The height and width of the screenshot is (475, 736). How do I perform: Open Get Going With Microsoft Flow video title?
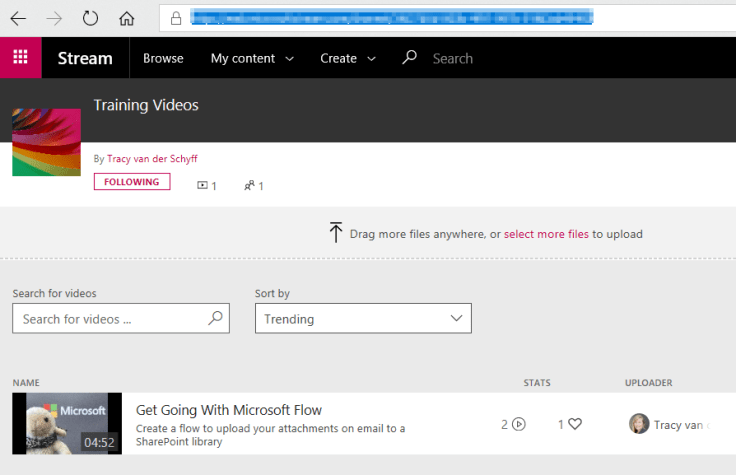click(x=229, y=410)
